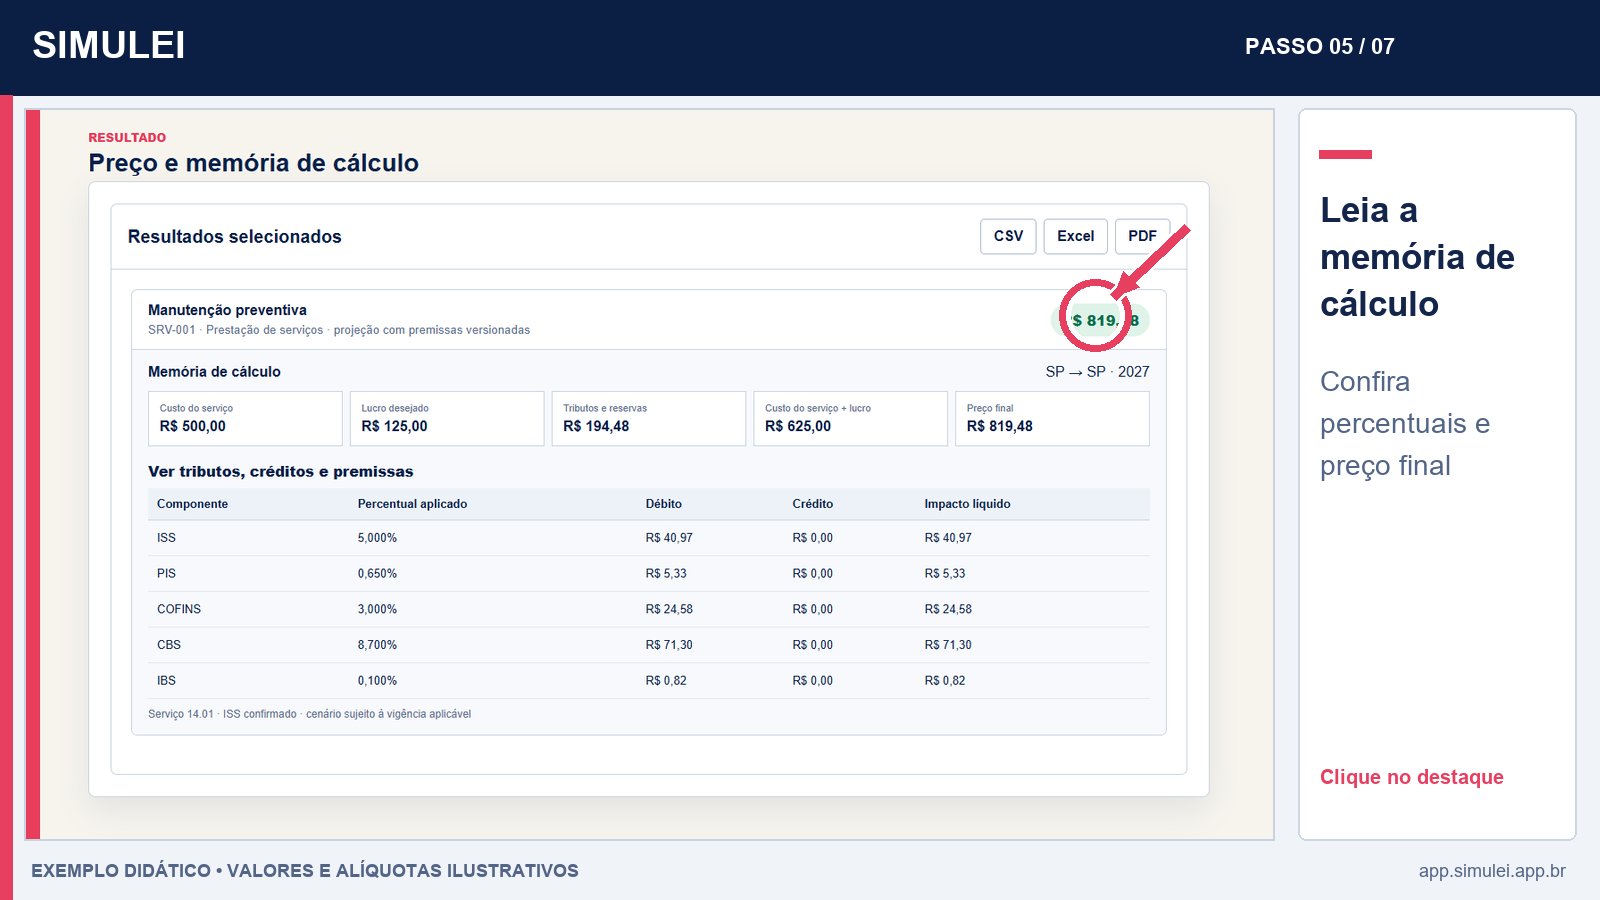Click the R$ 40,97 debit value for ISS
The height and width of the screenshot is (900, 1600).
click(669, 538)
